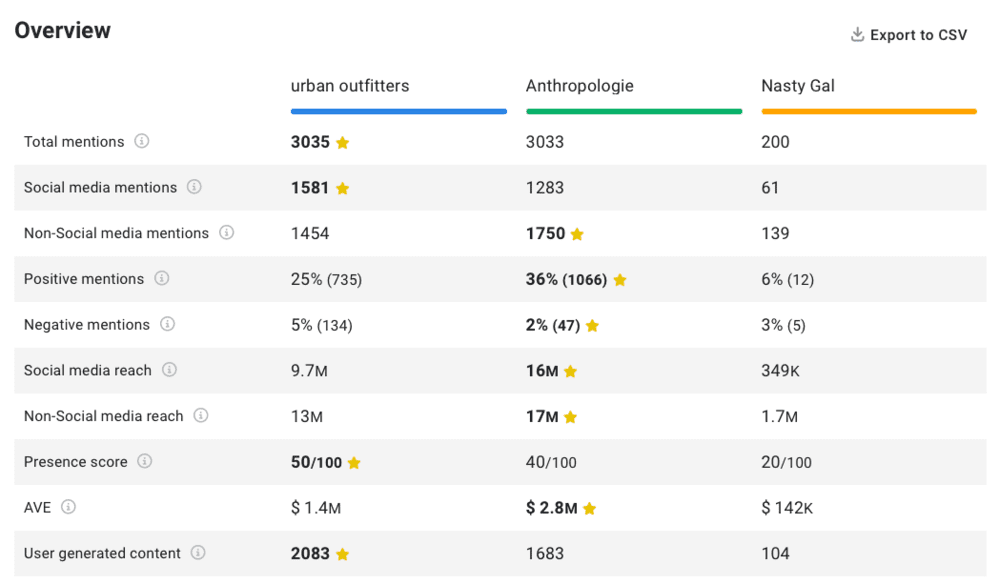Click the star beside 50/100 presence score

[x=355, y=463]
